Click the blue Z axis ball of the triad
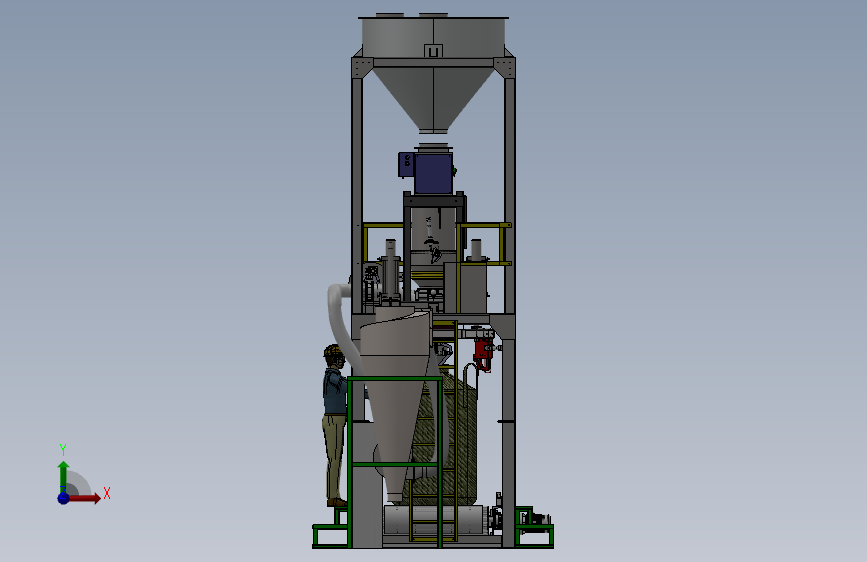Viewport: 867px width, 562px height. click(63, 498)
